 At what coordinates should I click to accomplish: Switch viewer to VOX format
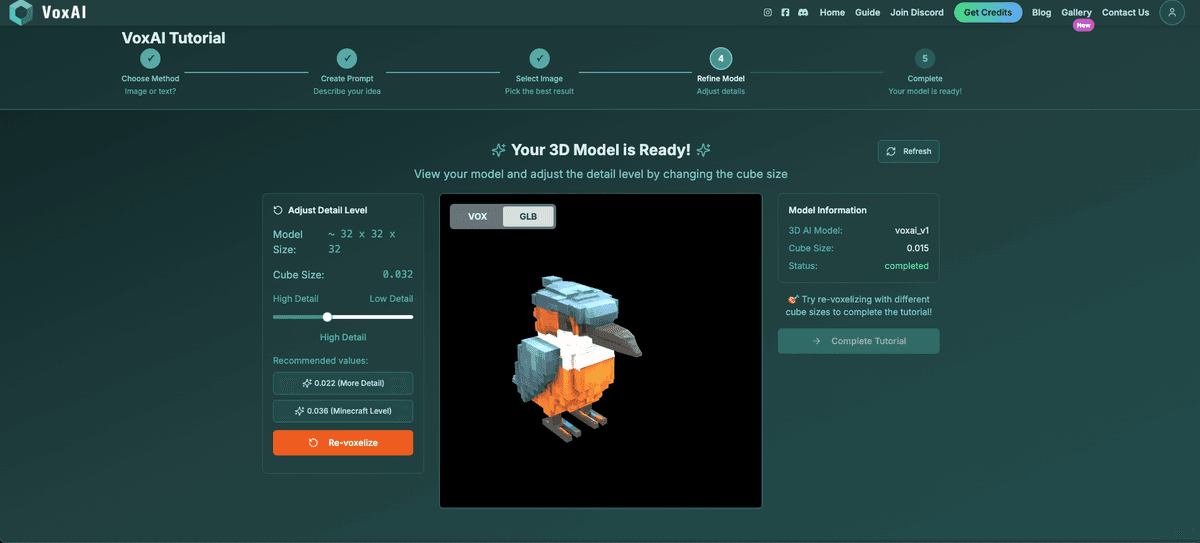pos(477,216)
